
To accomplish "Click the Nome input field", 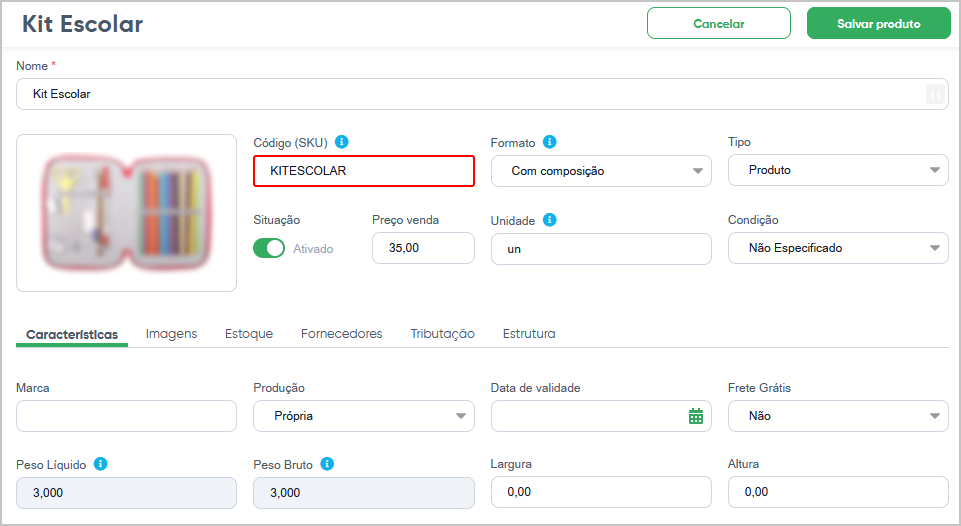I will click(482, 94).
